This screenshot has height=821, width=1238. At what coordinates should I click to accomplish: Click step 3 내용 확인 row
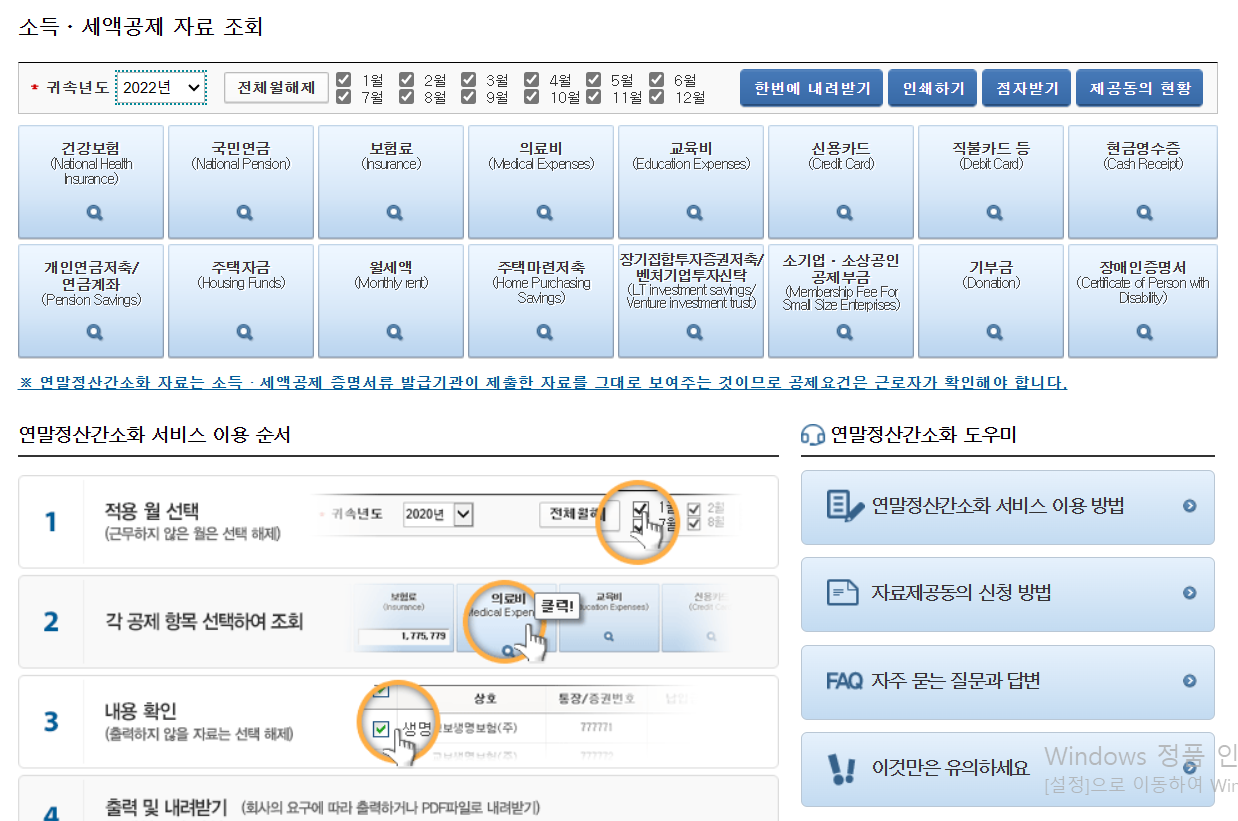pos(398,722)
